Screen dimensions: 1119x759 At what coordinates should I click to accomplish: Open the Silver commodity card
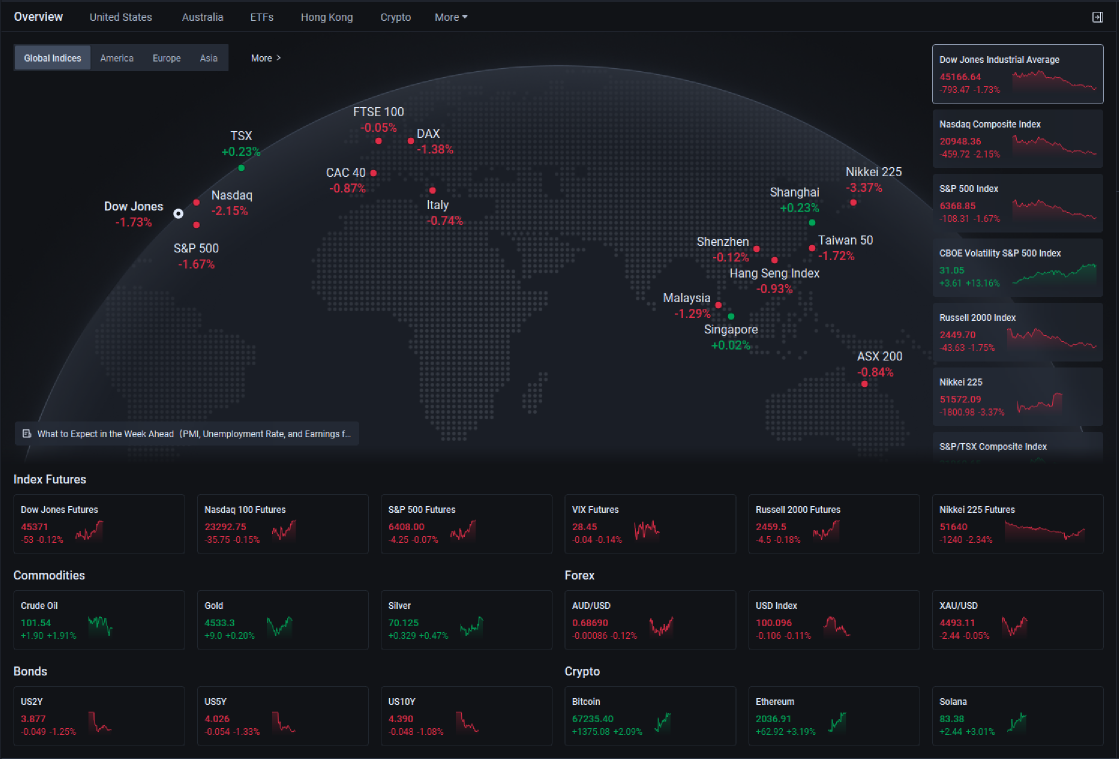tap(467, 620)
